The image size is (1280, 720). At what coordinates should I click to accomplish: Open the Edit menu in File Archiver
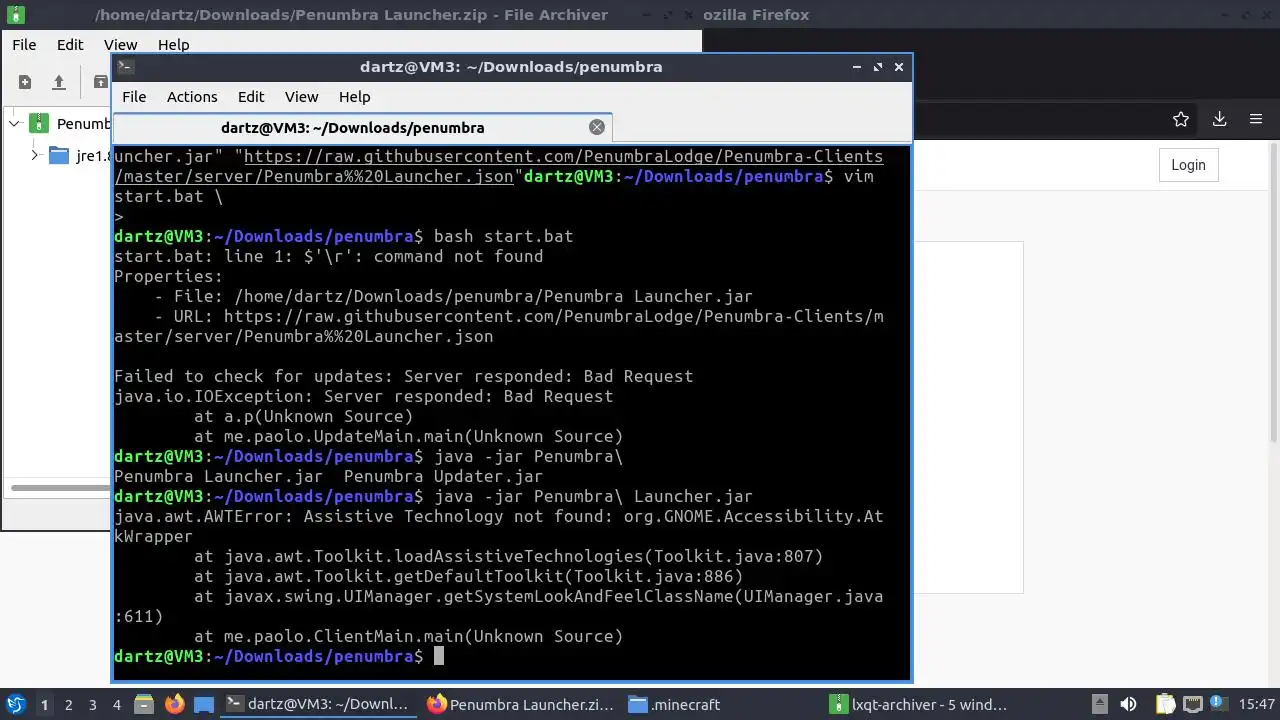[70, 45]
